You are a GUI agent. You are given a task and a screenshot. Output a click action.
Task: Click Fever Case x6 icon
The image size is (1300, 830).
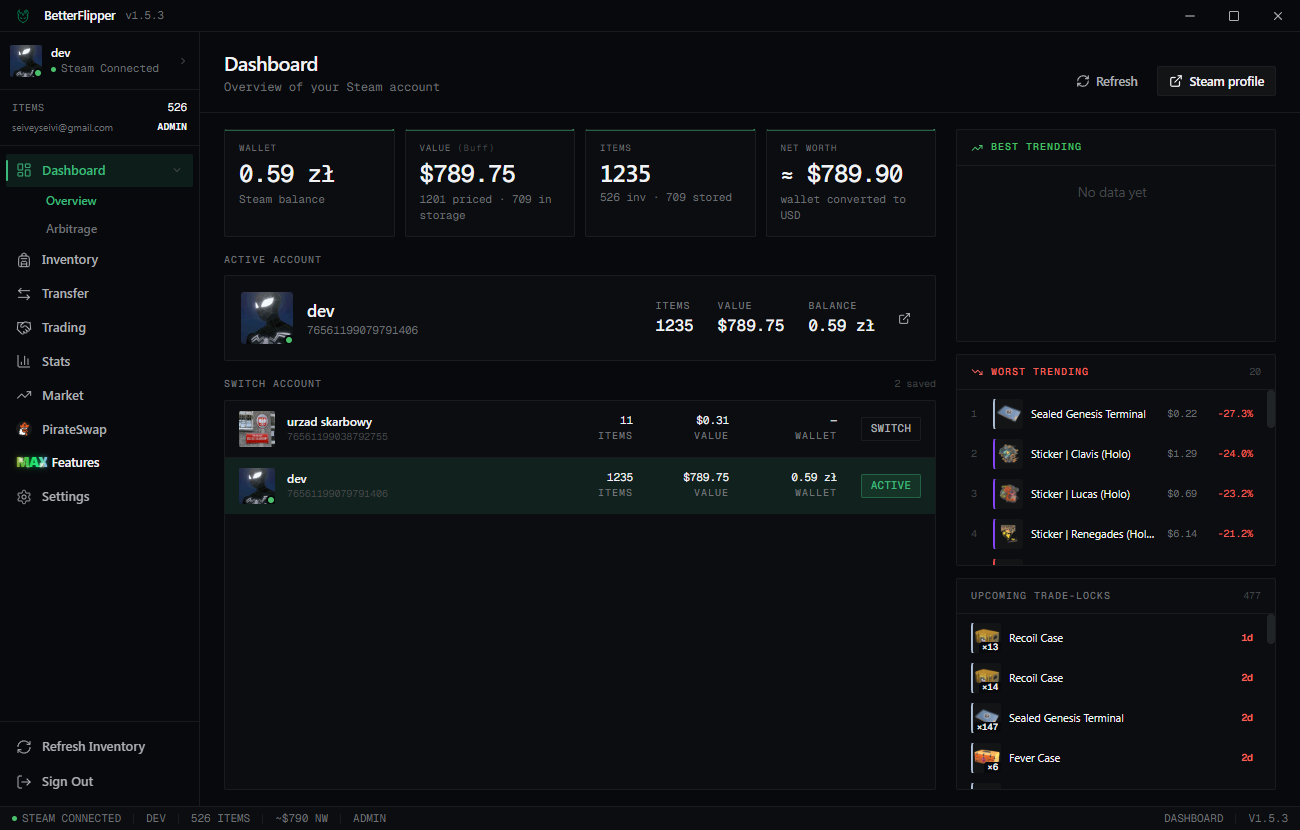[x=987, y=758]
